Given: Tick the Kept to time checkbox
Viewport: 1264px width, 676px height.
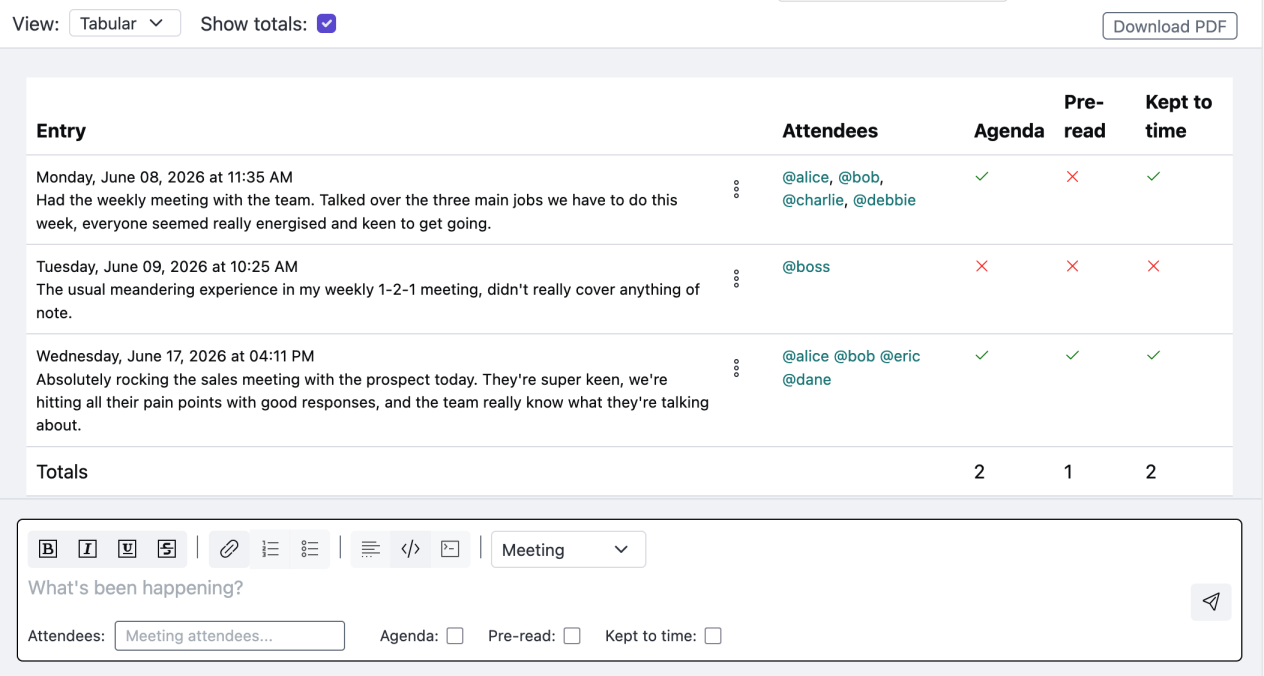Looking at the screenshot, I should click(x=713, y=636).
